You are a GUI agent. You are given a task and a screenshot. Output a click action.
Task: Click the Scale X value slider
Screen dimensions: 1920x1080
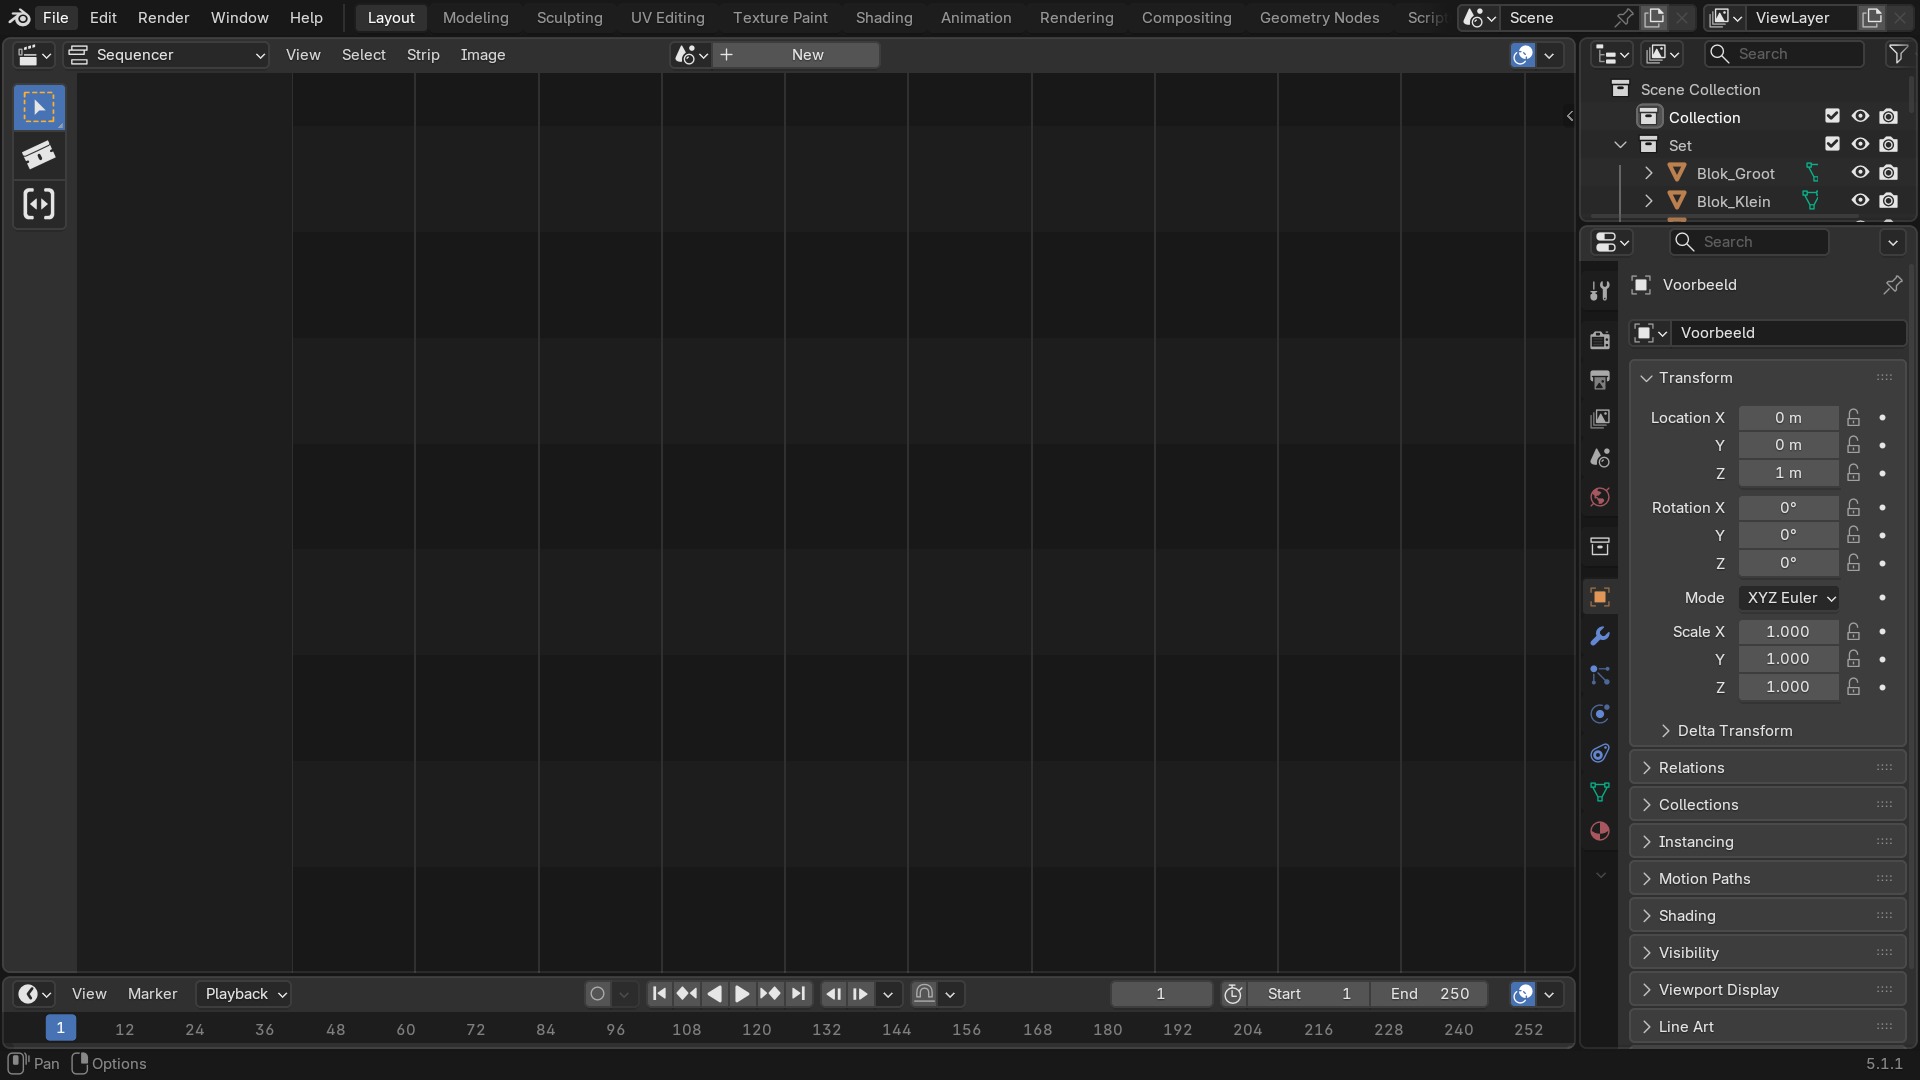(1788, 632)
